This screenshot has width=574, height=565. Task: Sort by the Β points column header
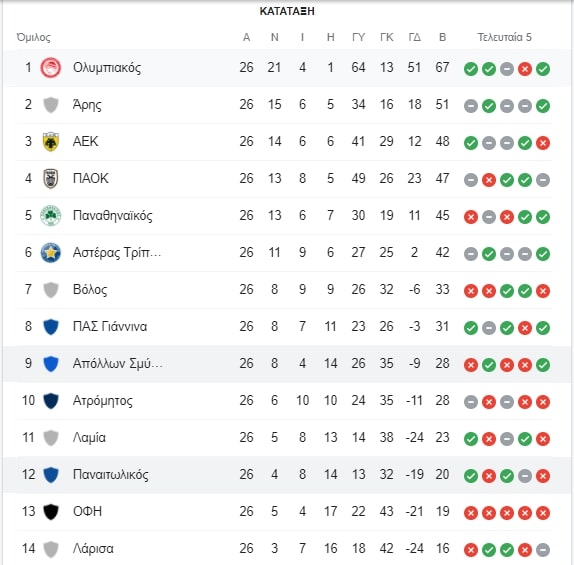[x=442, y=37]
